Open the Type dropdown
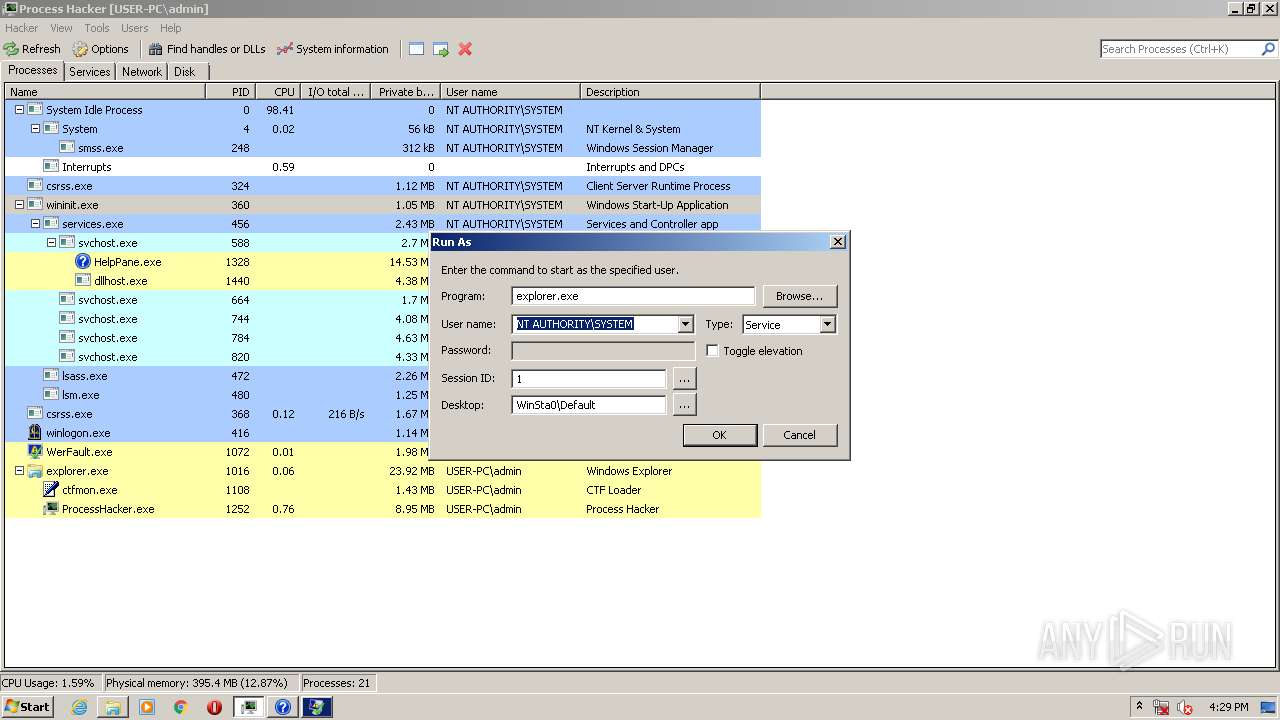 coord(827,324)
